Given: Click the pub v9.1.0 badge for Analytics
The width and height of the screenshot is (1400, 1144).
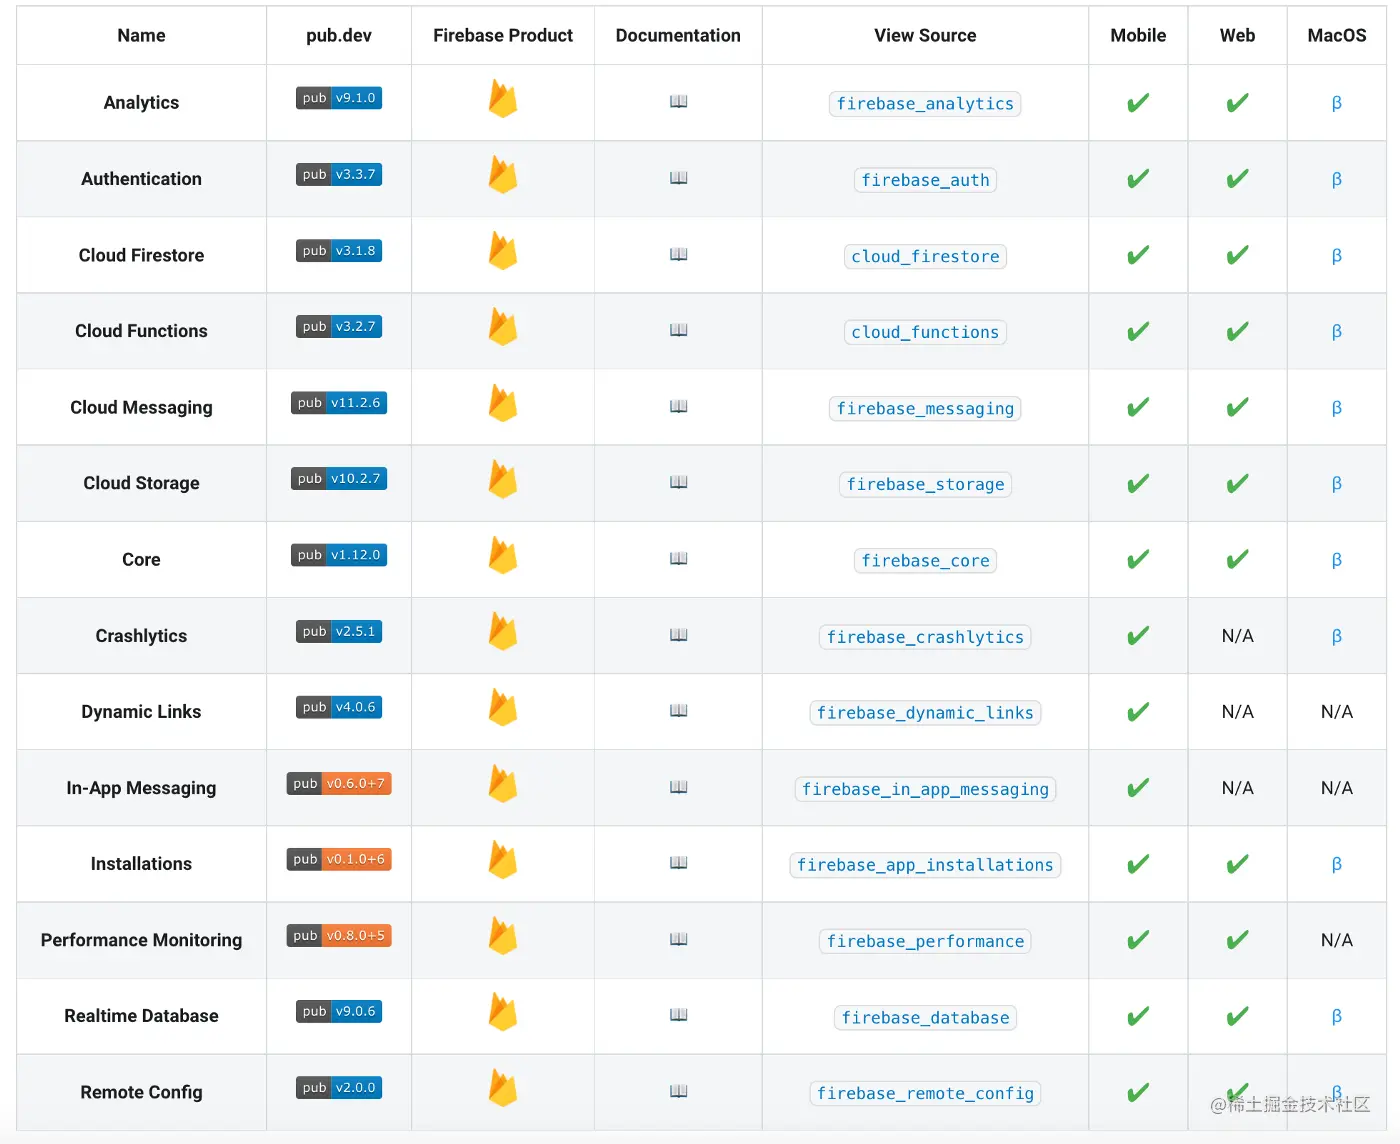Looking at the screenshot, I should point(339,98).
